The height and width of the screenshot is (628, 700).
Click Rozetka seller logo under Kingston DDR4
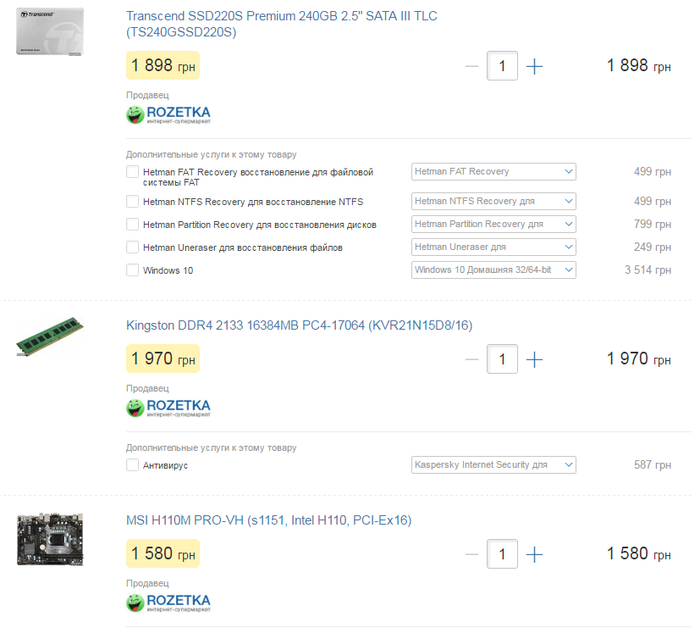[168, 408]
